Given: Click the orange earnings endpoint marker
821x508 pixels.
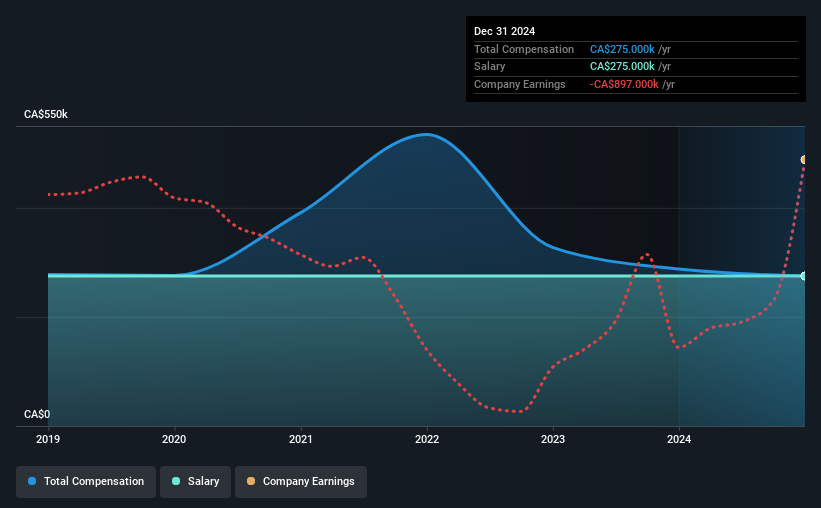Looking at the screenshot, I should coord(803,160).
